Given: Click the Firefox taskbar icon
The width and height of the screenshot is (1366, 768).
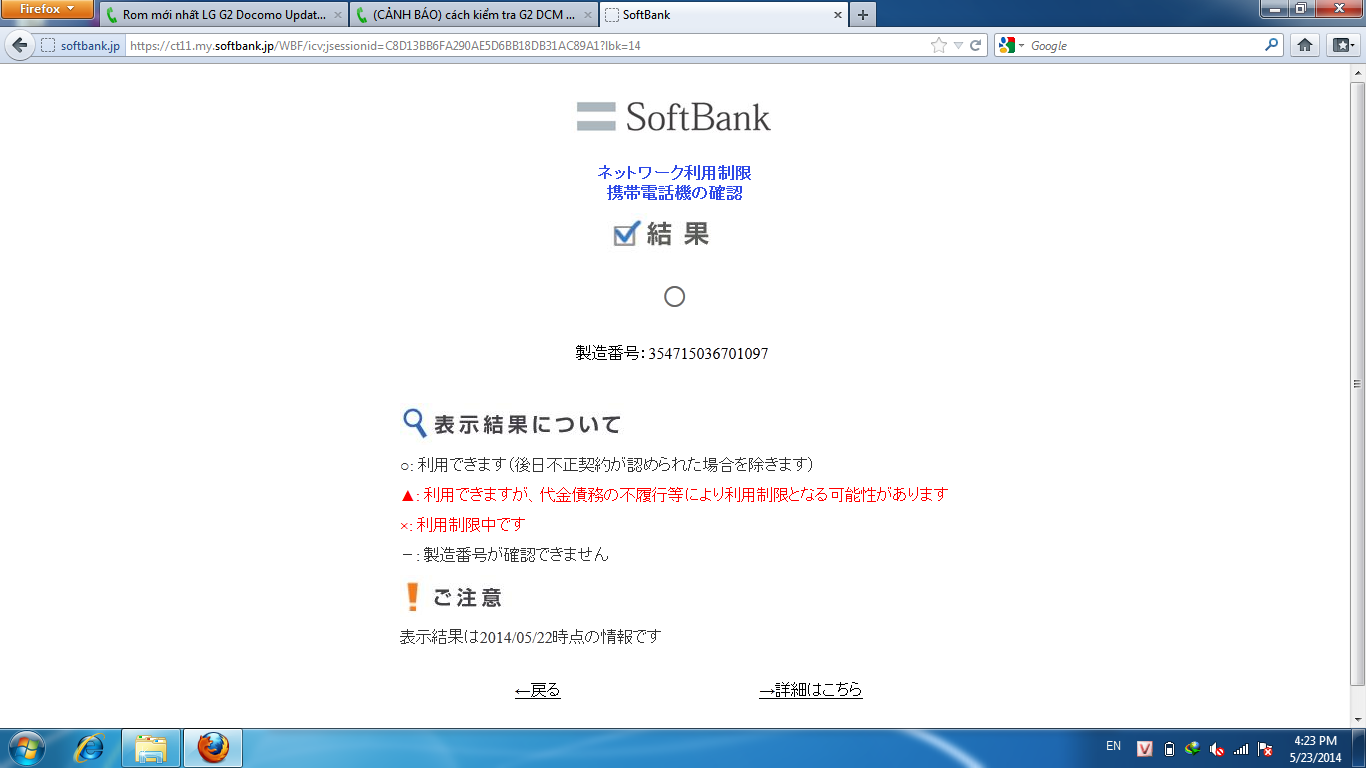Looking at the screenshot, I should [212, 748].
